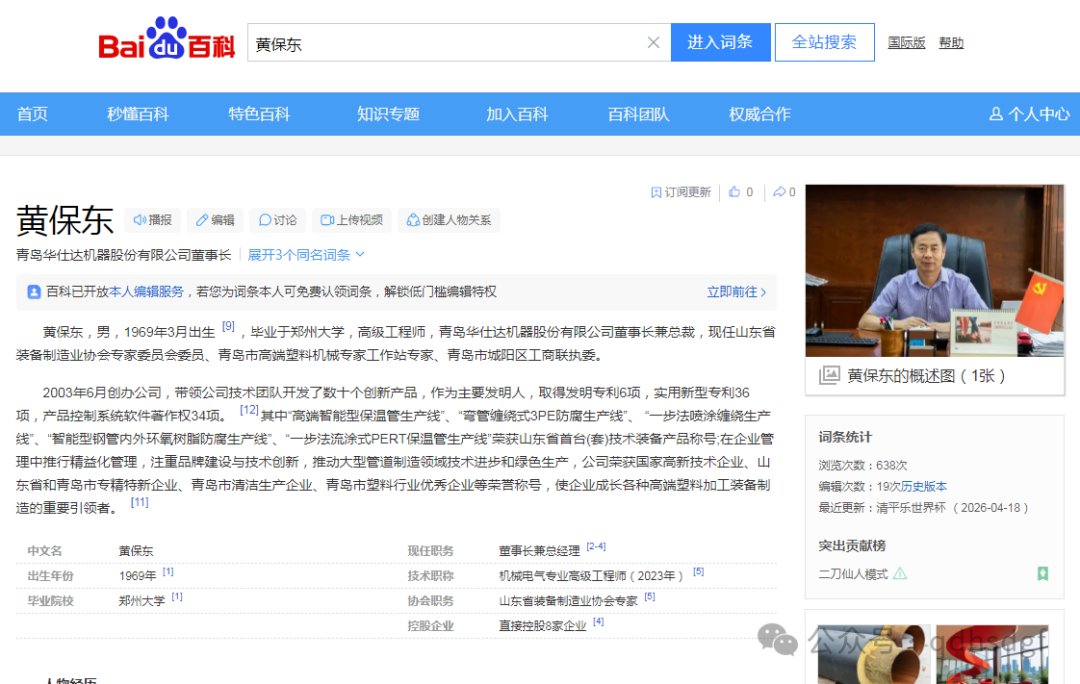Viewport: 1080px width, 684px height.
Task: Click 立即前往 link in notice bar
Action: (x=736, y=291)
